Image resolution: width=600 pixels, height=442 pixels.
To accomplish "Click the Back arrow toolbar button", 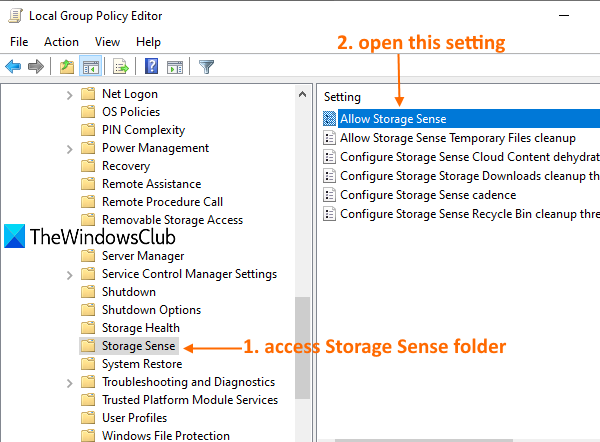I will point(13,67).
